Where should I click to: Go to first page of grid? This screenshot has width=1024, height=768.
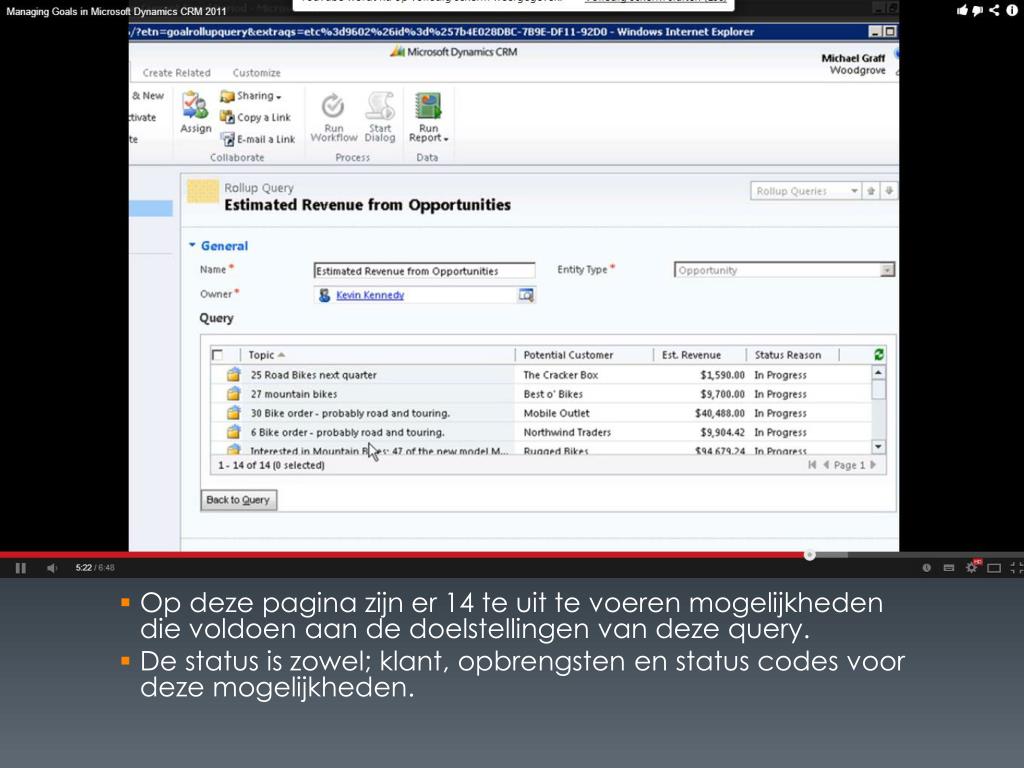point(812,465)
